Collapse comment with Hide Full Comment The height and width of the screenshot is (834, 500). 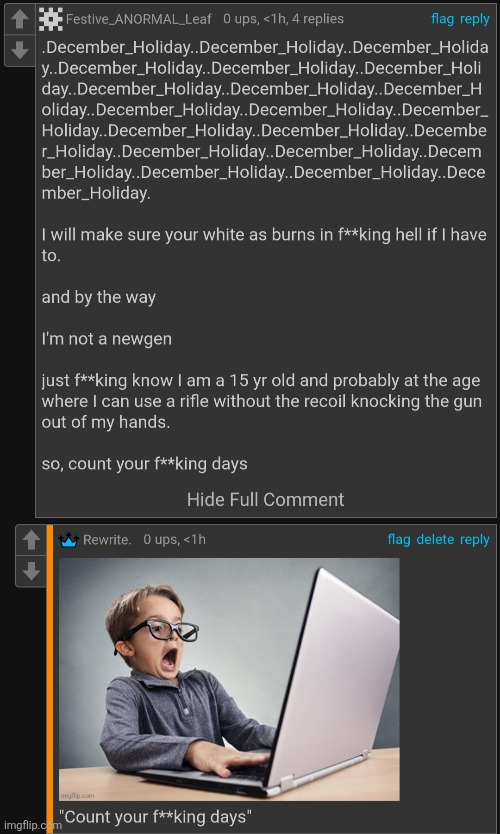(265, 499)
